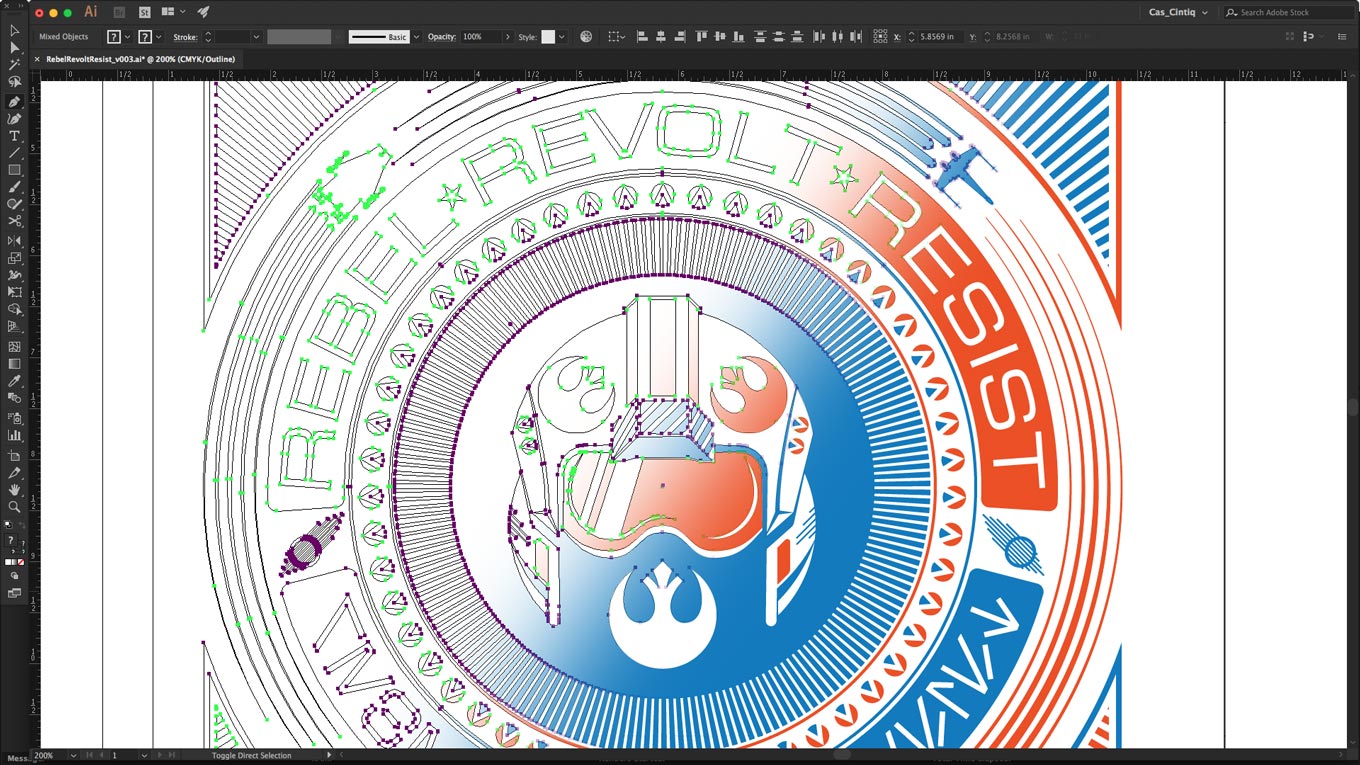This screenshot has width=1360, height=765.
Task: Select the Shape Builder tool
Action: tap(14, 309)
